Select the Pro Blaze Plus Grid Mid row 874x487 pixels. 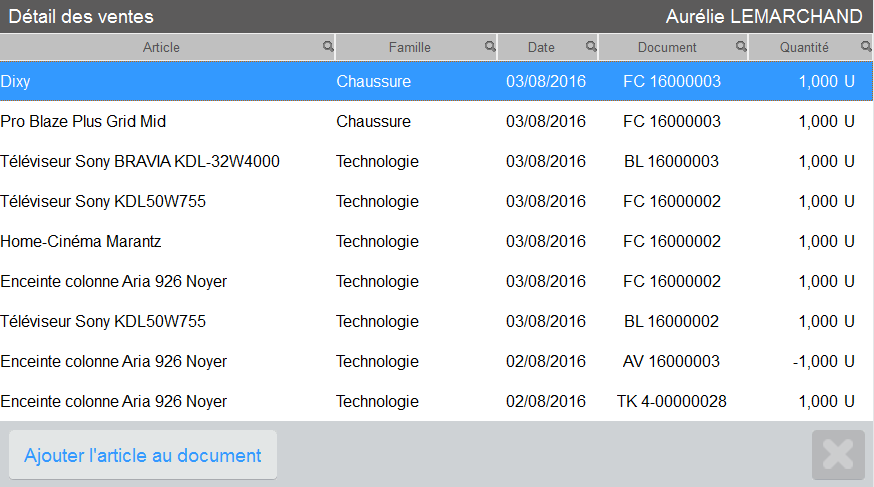pyautogui.click(x=436, y=121)
